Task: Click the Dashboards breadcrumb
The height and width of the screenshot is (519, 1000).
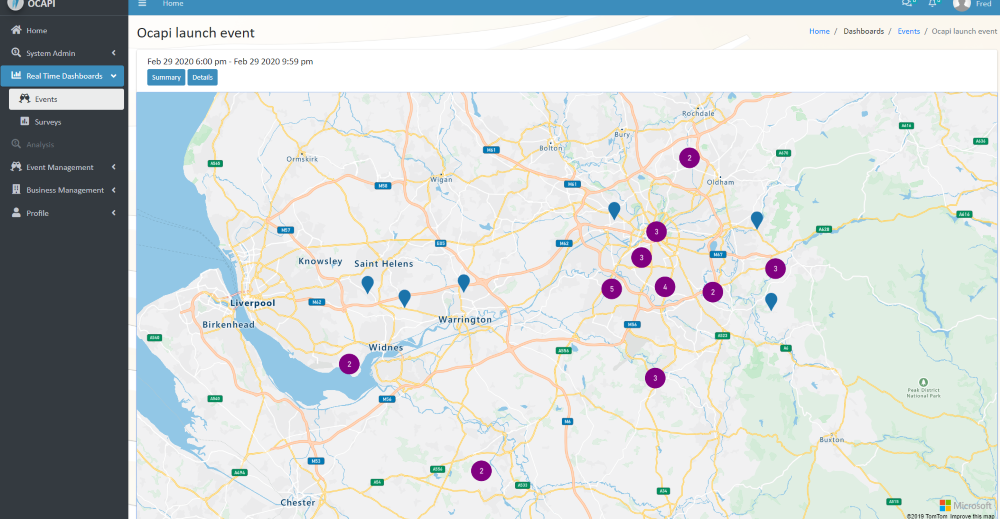Action: [864, 31]
